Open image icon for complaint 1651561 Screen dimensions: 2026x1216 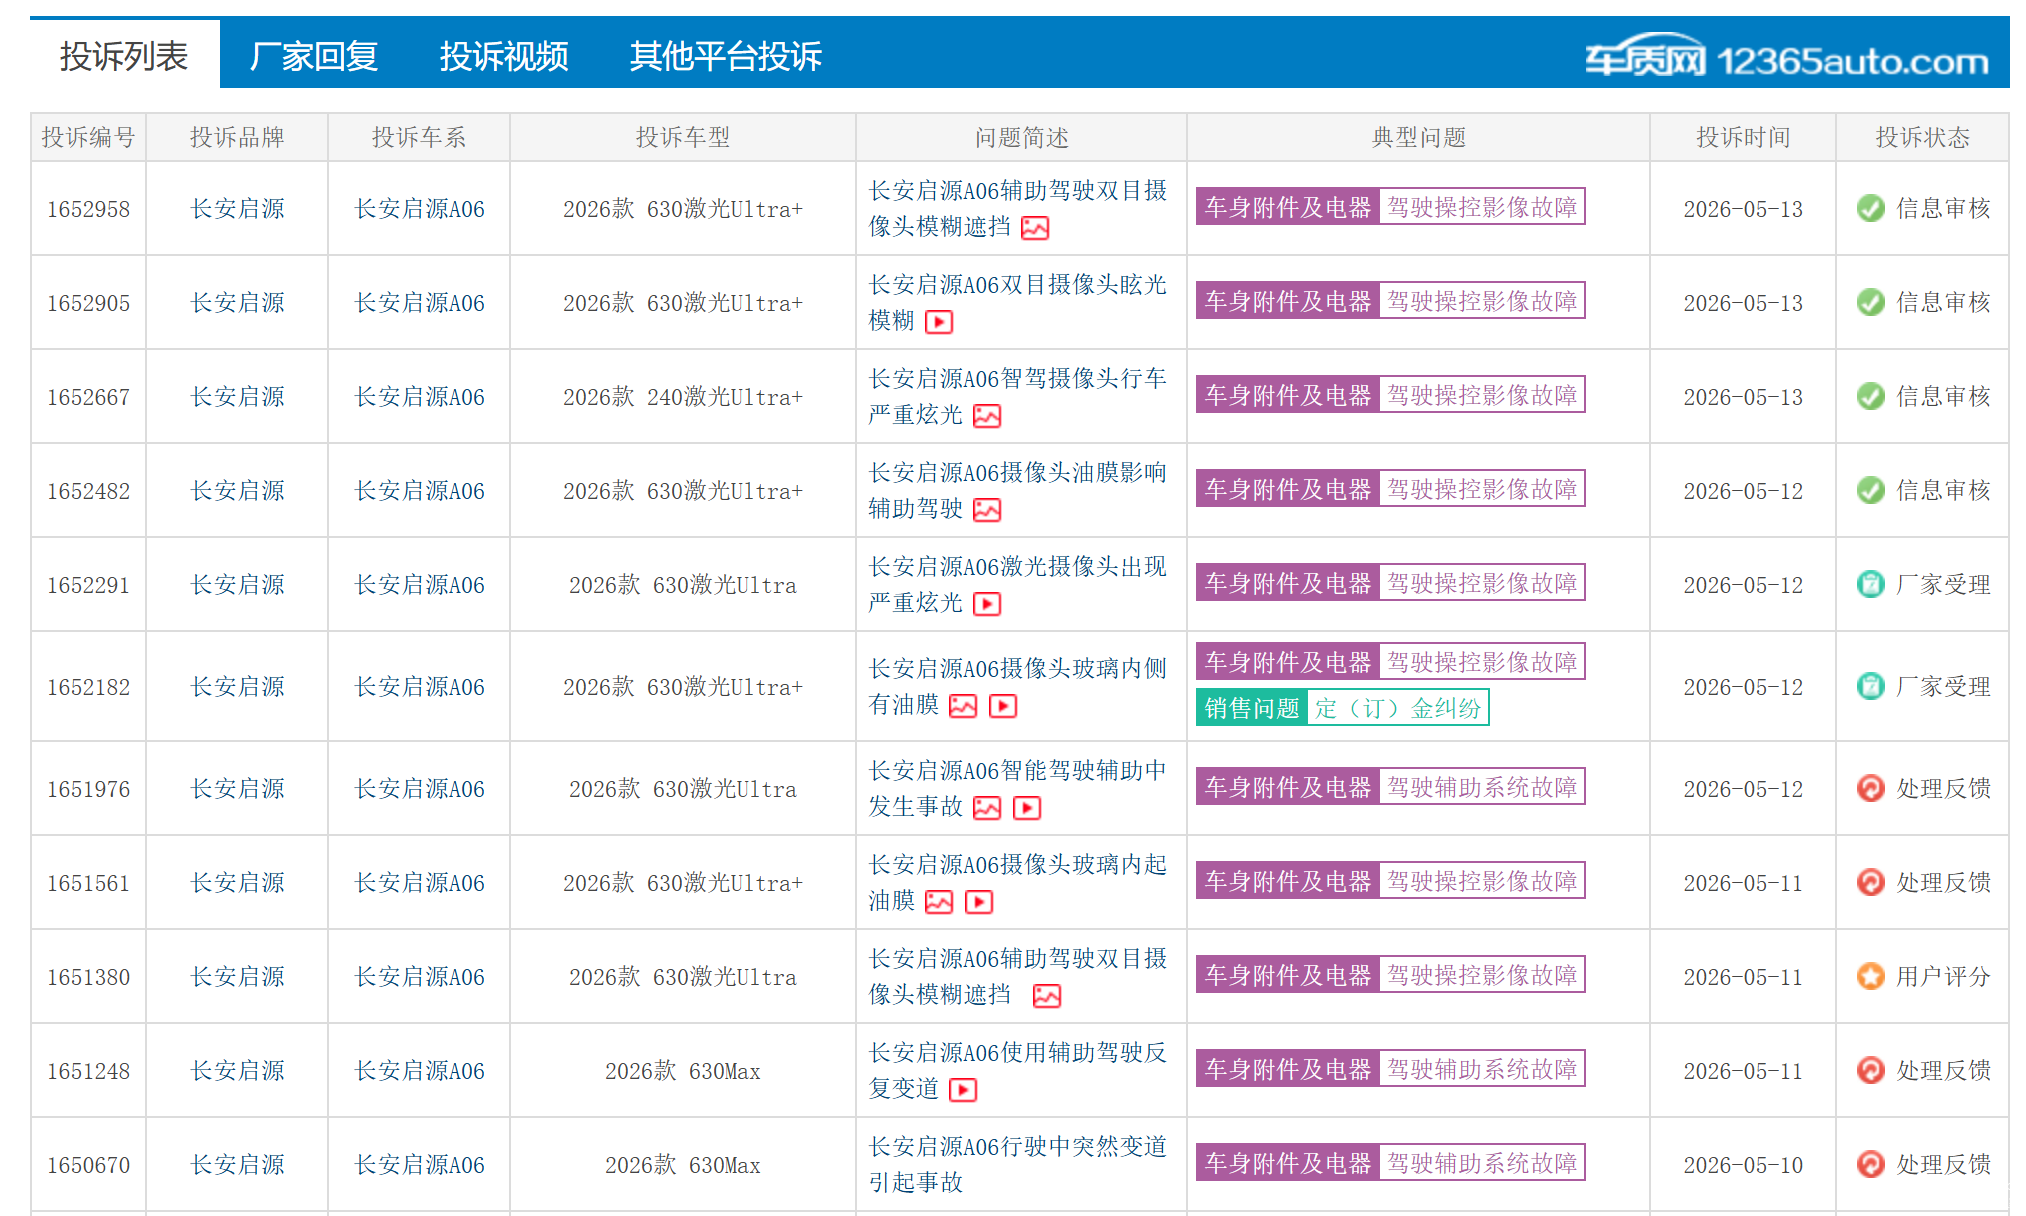[x=939, y=902]
